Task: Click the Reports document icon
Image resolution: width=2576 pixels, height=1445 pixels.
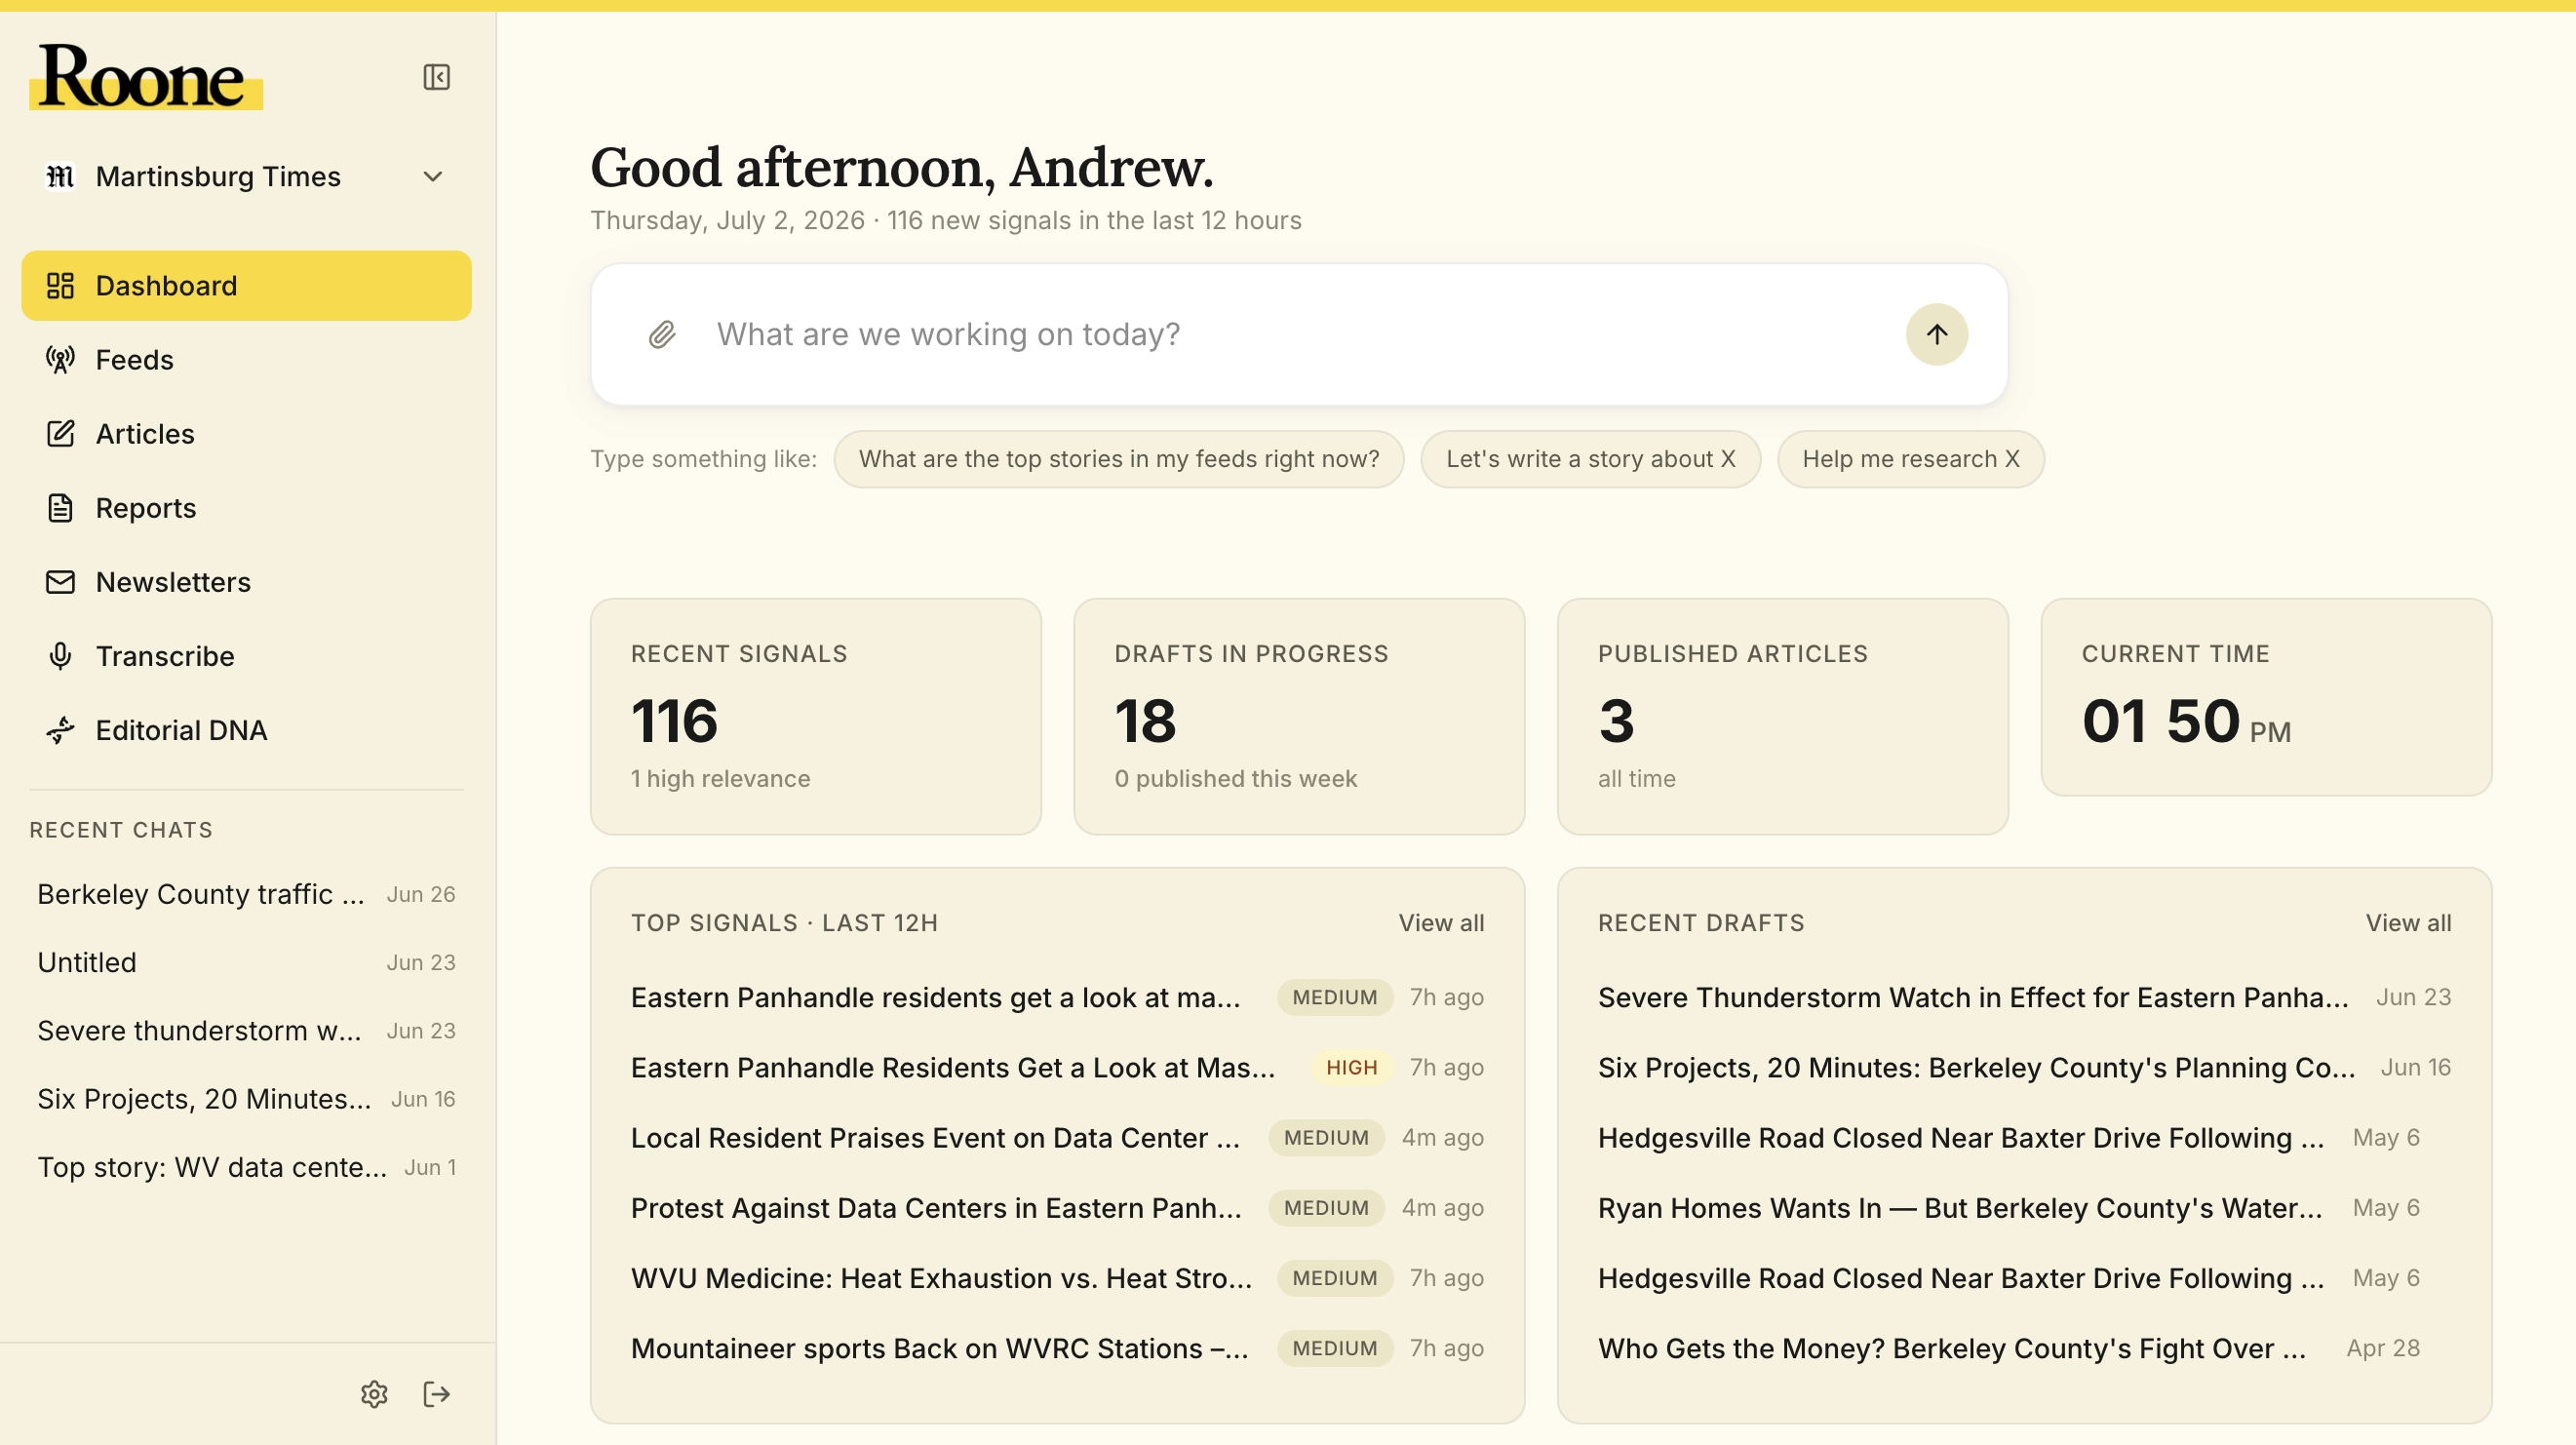Action: coord(60,508)
